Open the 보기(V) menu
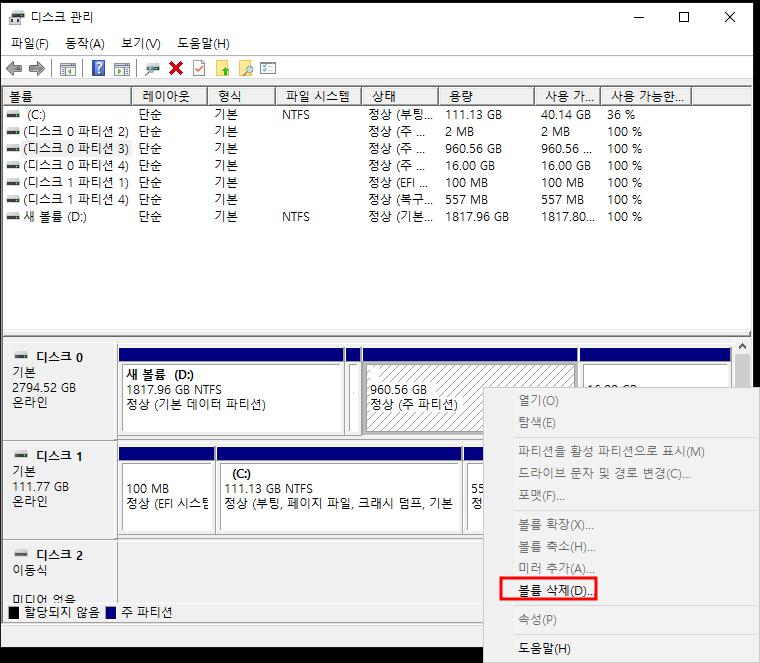The width and height of the screenshot is (760, 663). [141, 44]
